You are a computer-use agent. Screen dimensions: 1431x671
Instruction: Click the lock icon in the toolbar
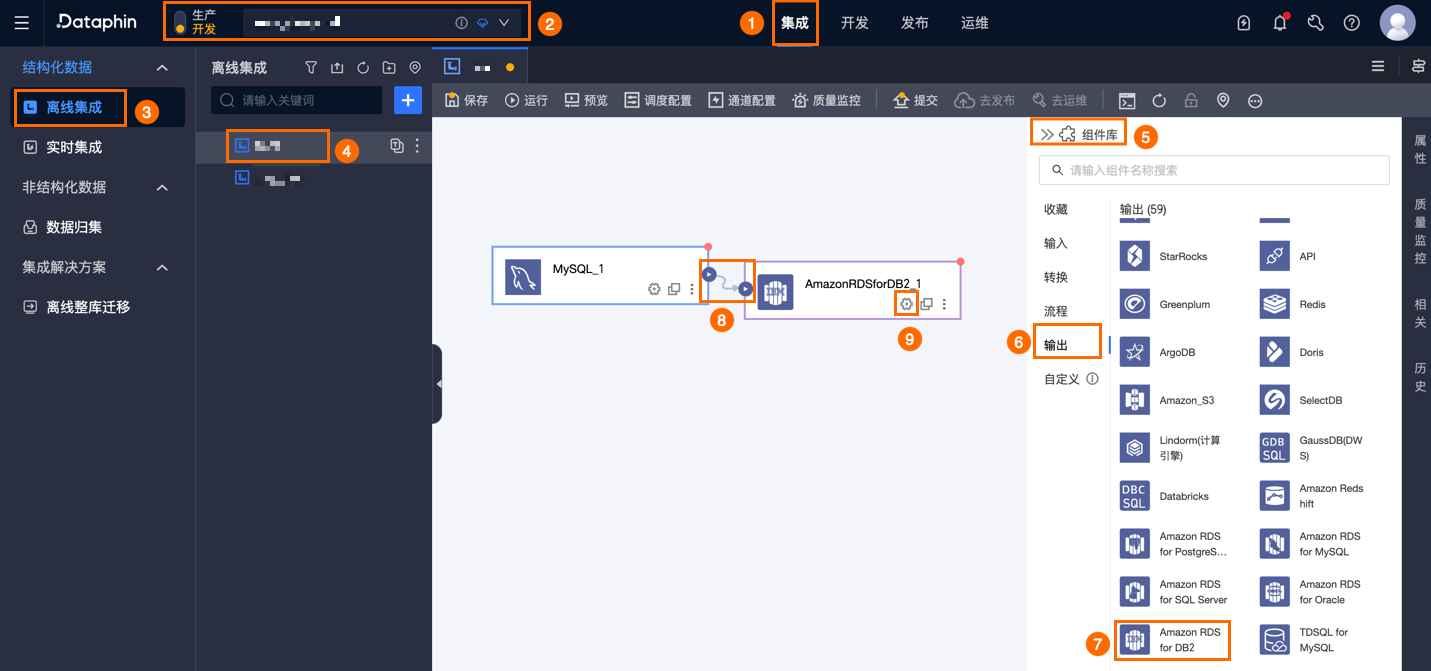point(1191,100)
